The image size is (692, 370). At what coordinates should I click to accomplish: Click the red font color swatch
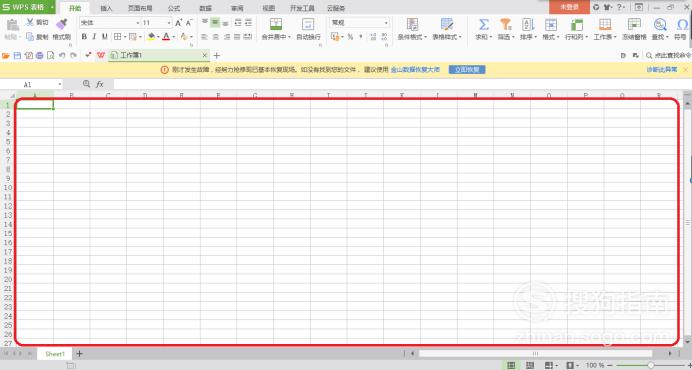click(x=166, y=37)
